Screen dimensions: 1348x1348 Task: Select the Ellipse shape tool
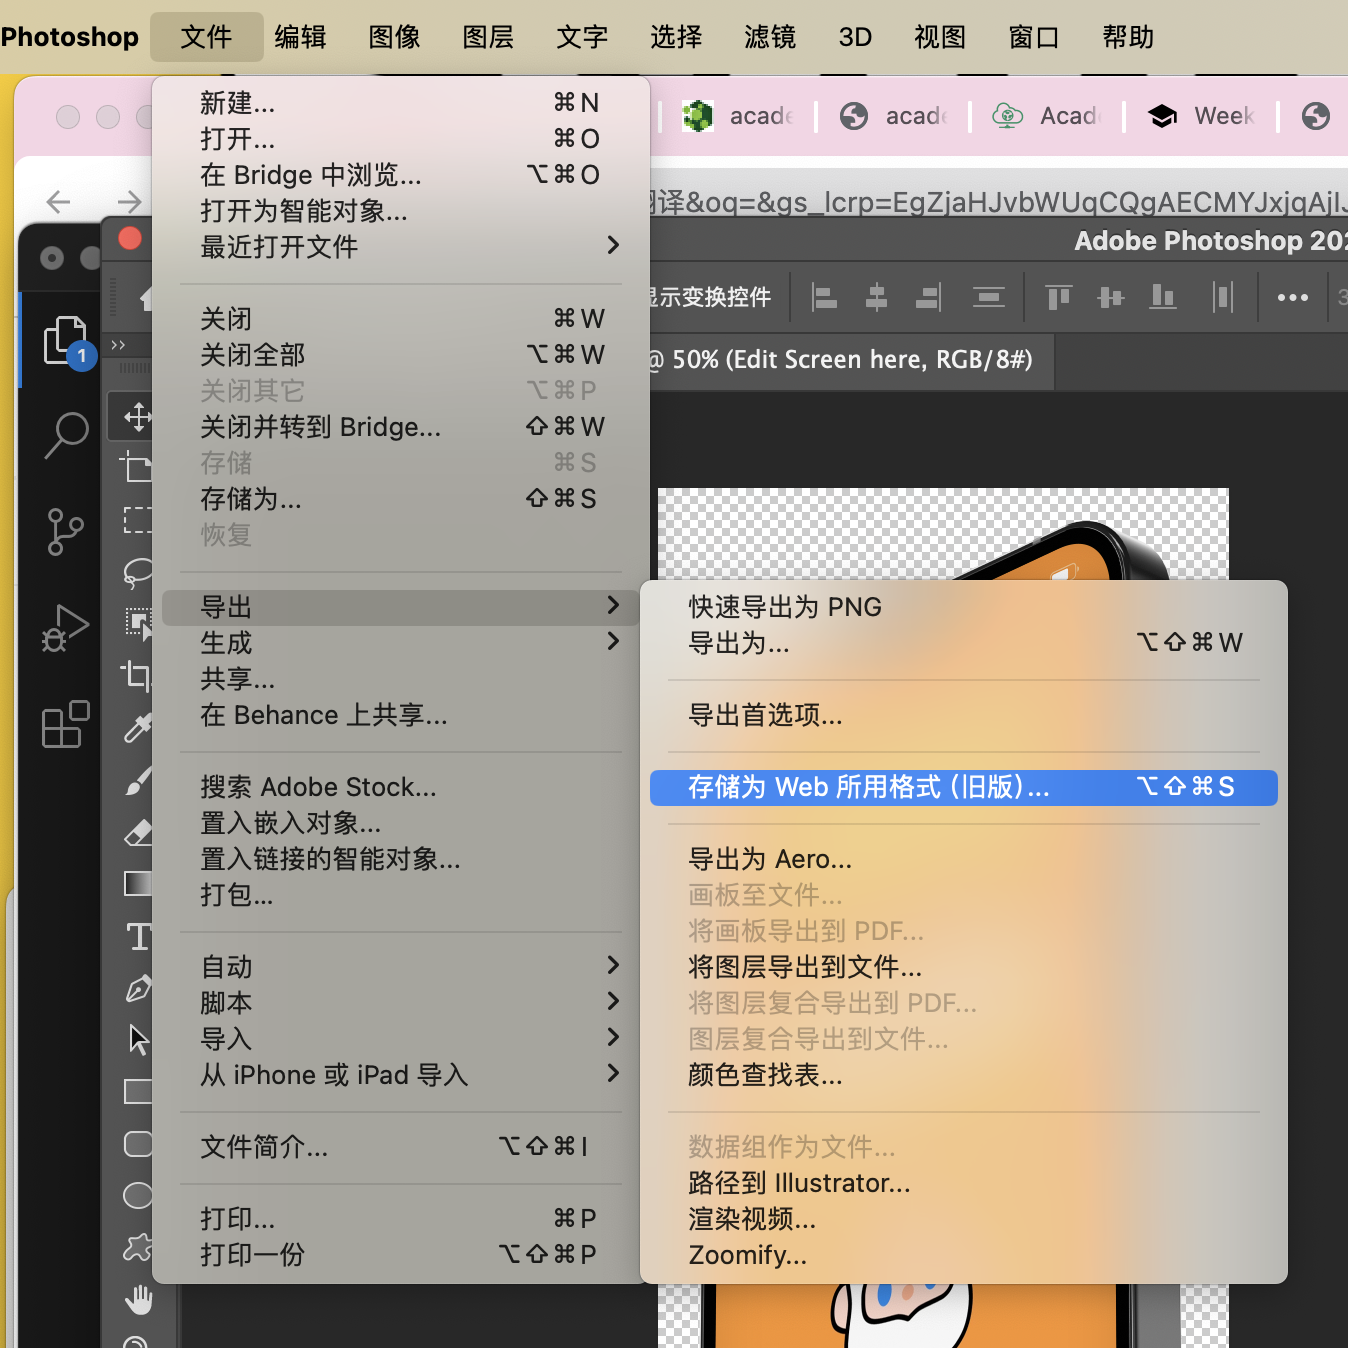137,1195
